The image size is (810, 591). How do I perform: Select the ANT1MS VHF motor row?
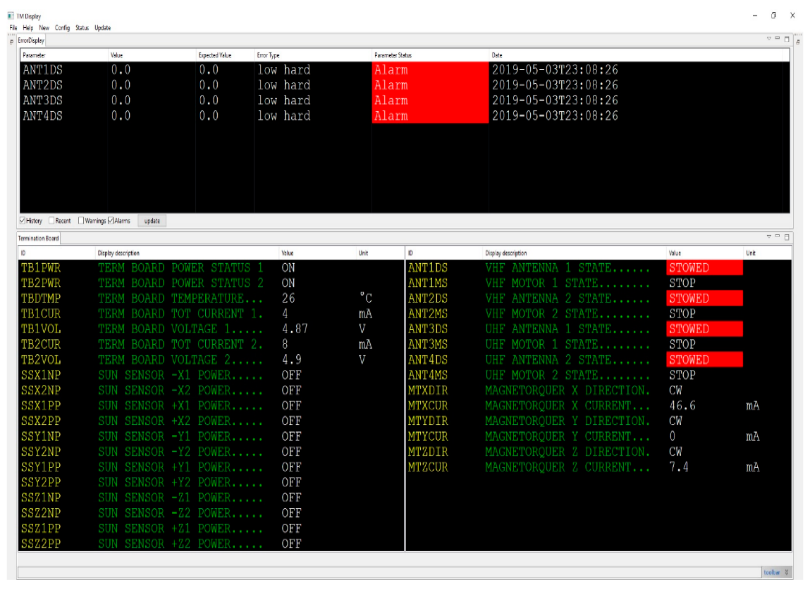[x=599, y=283]
